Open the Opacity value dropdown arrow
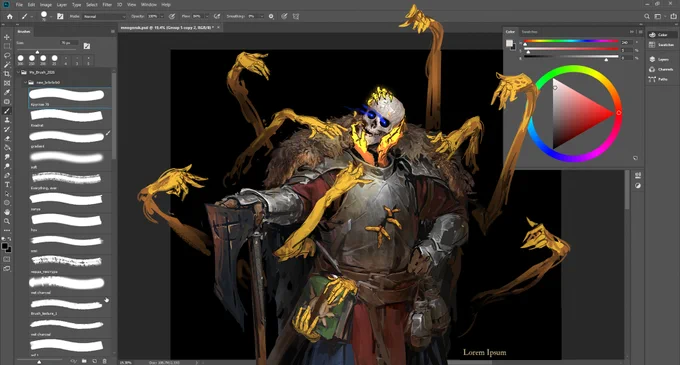Screen dimensions: 680x365 162,16
